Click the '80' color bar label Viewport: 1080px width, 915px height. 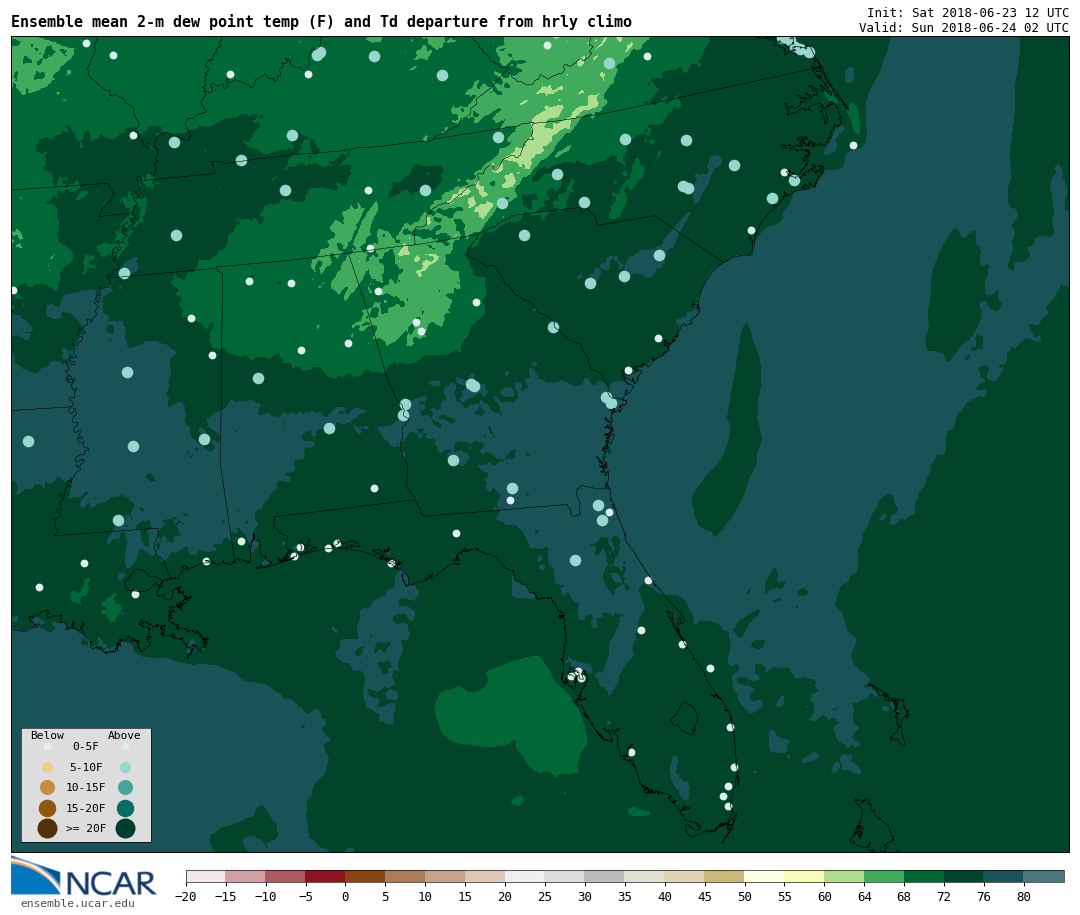click(1024, 896)
